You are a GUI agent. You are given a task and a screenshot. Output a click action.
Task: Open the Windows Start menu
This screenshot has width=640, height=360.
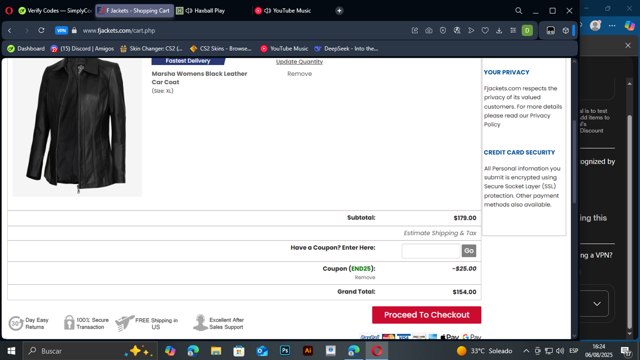pos(11,351)
